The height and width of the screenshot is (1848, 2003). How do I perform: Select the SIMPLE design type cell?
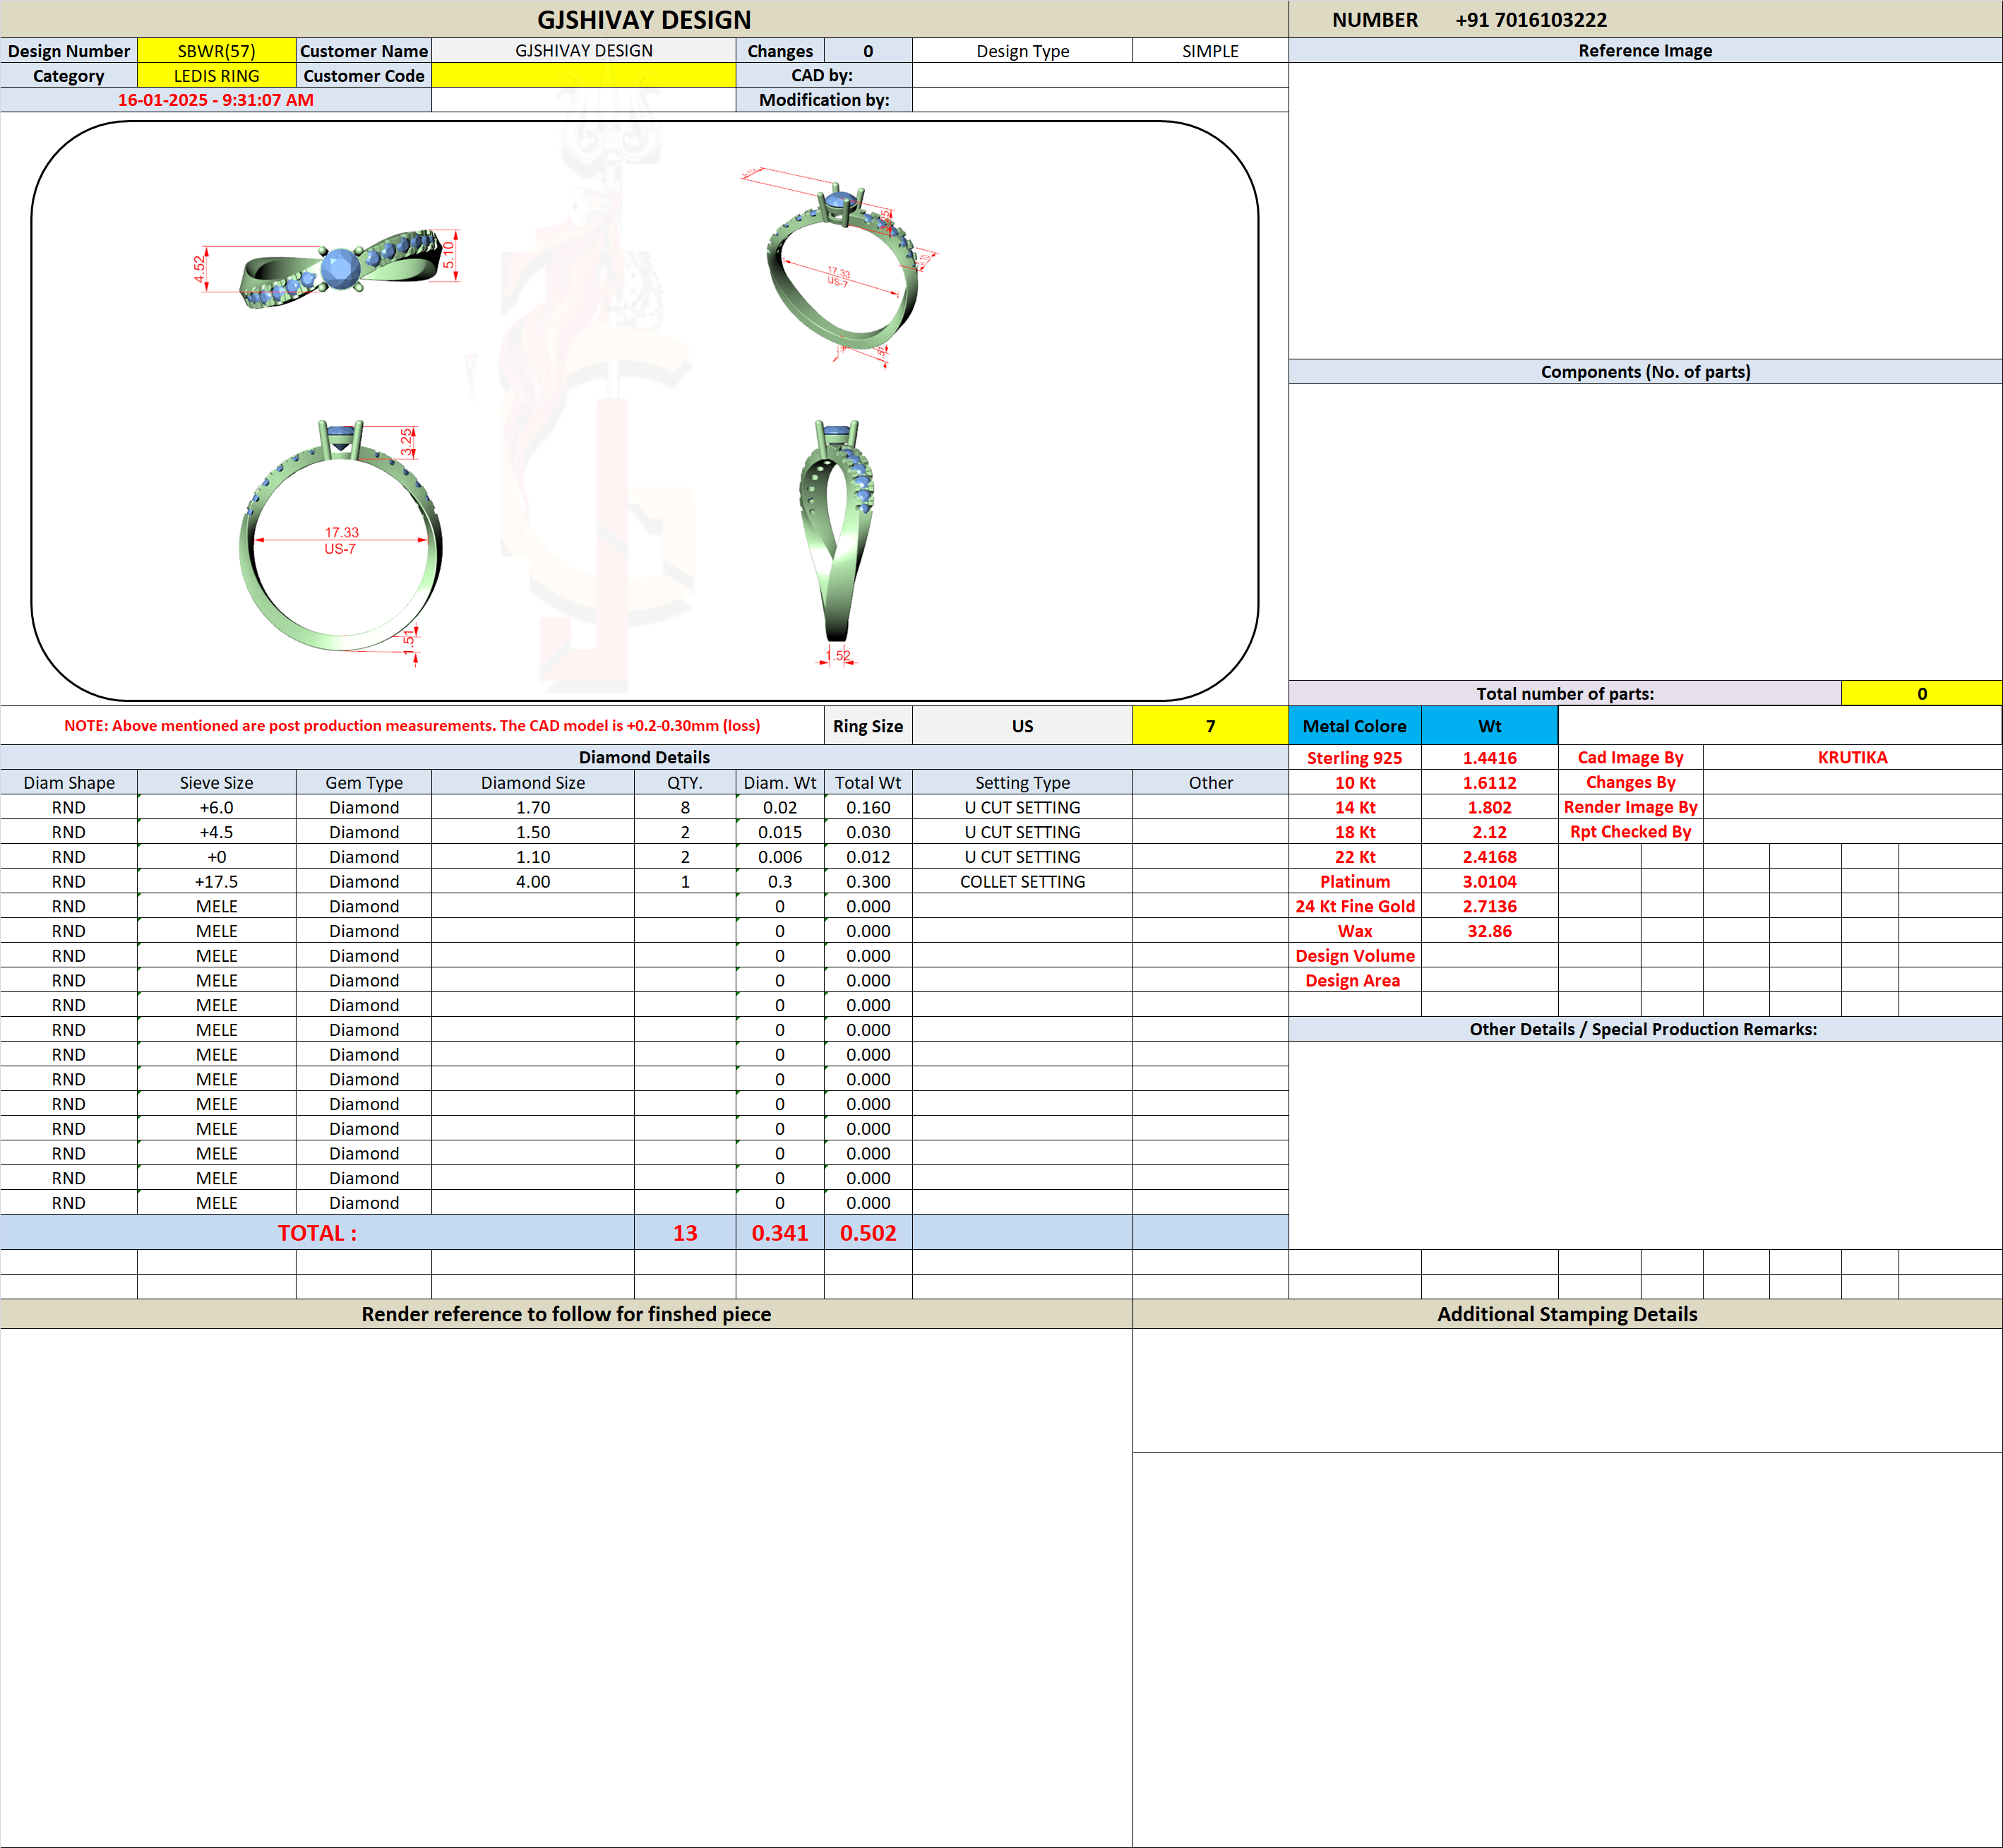coord(1210,51)
